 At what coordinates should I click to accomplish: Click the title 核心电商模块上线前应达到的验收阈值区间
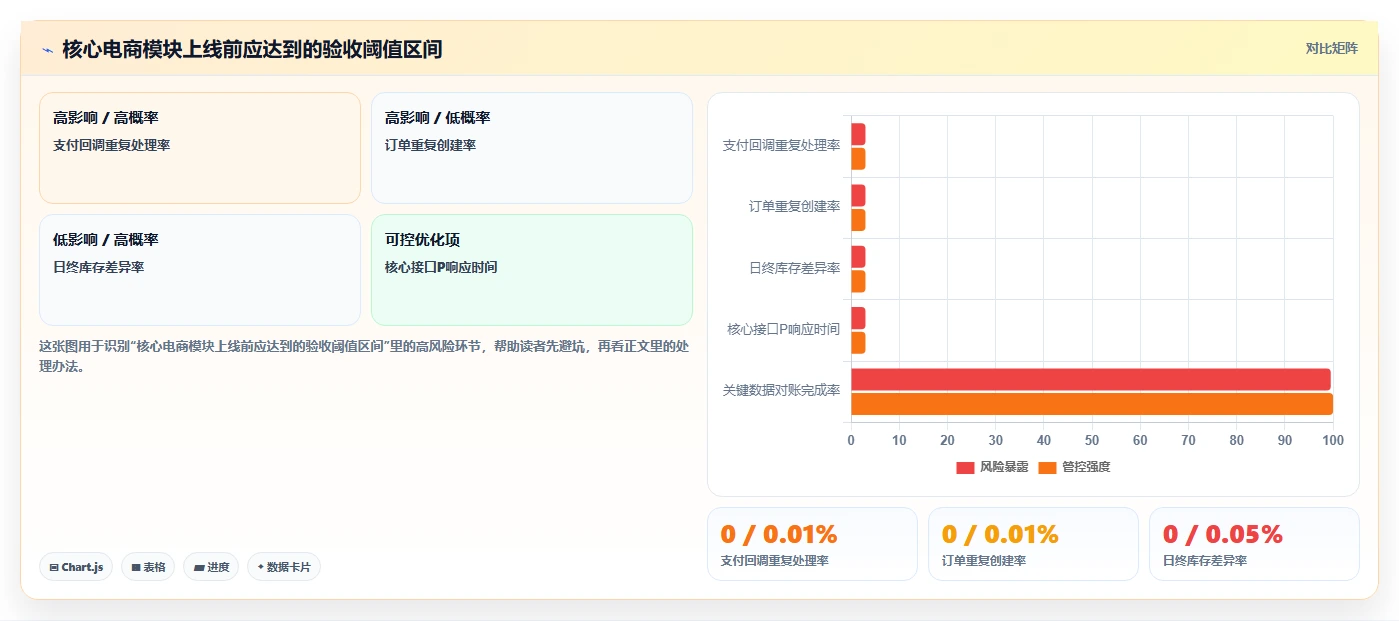click(252, 49)
